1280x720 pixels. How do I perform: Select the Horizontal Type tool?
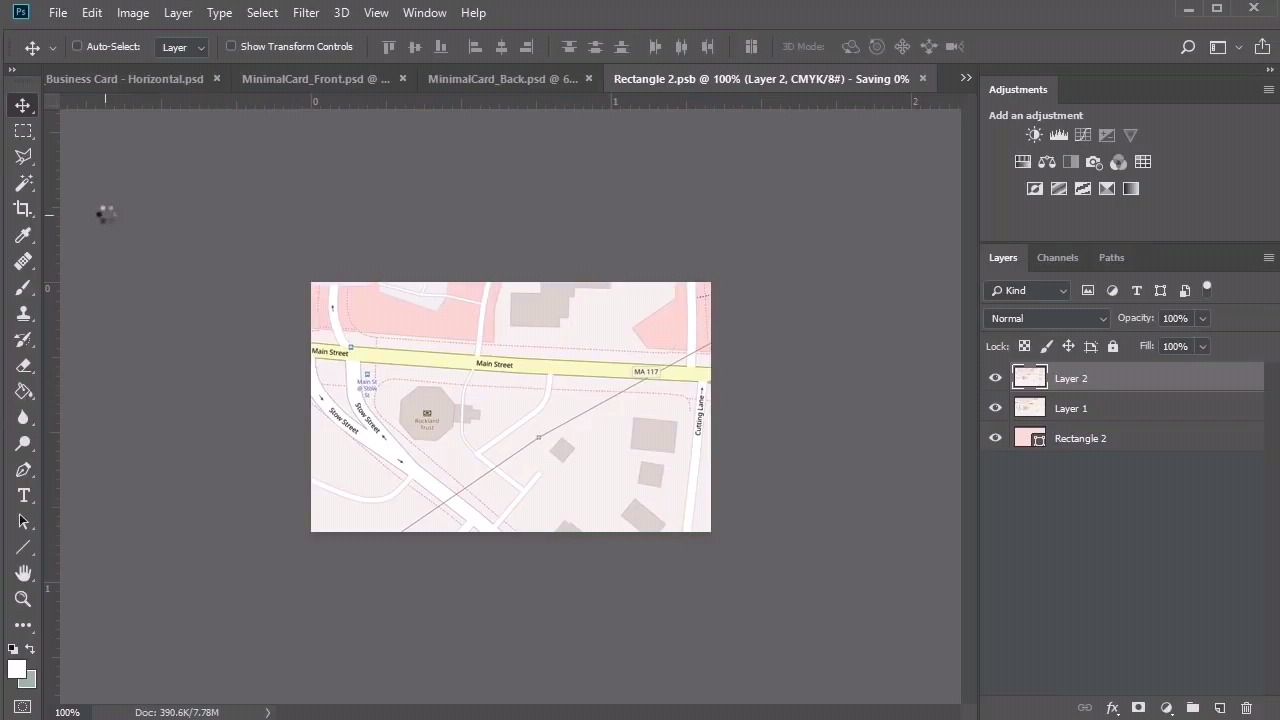pos(23,496)
